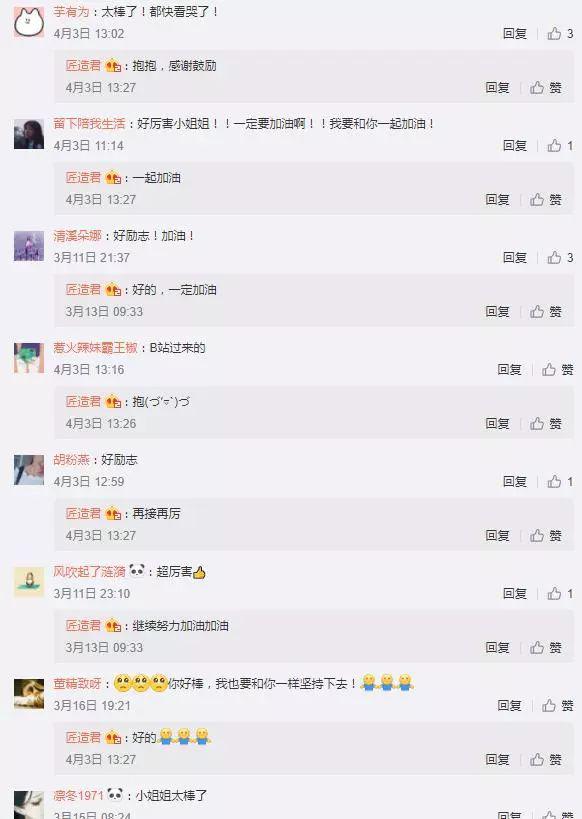Reply to 匠造君's '好的，一定加油' message
The width and height of the screenshot is (582, 819).
pos(497,311)
